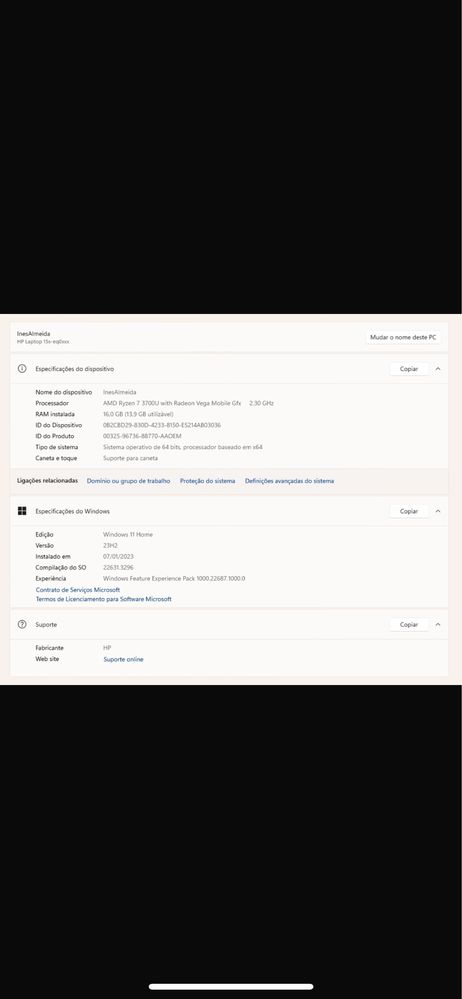This screenshot has height=999, width=462.
Task: Collapse the Especificações do dispositivo section chevron
Action: point(438,369)
